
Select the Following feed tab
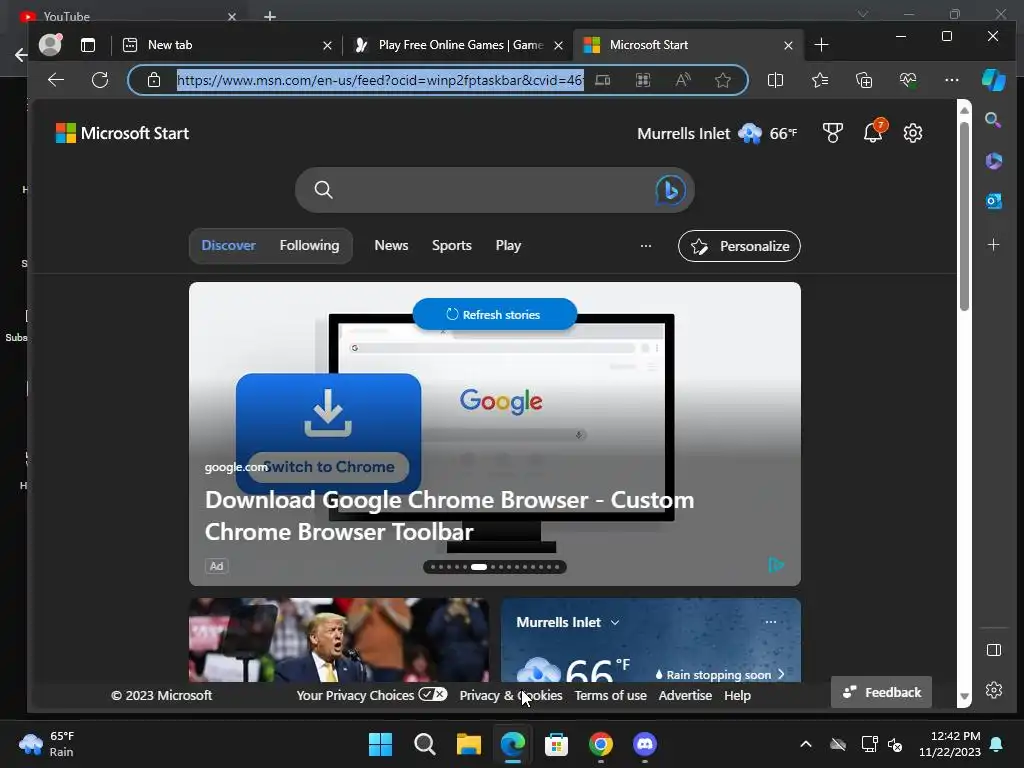310,246
